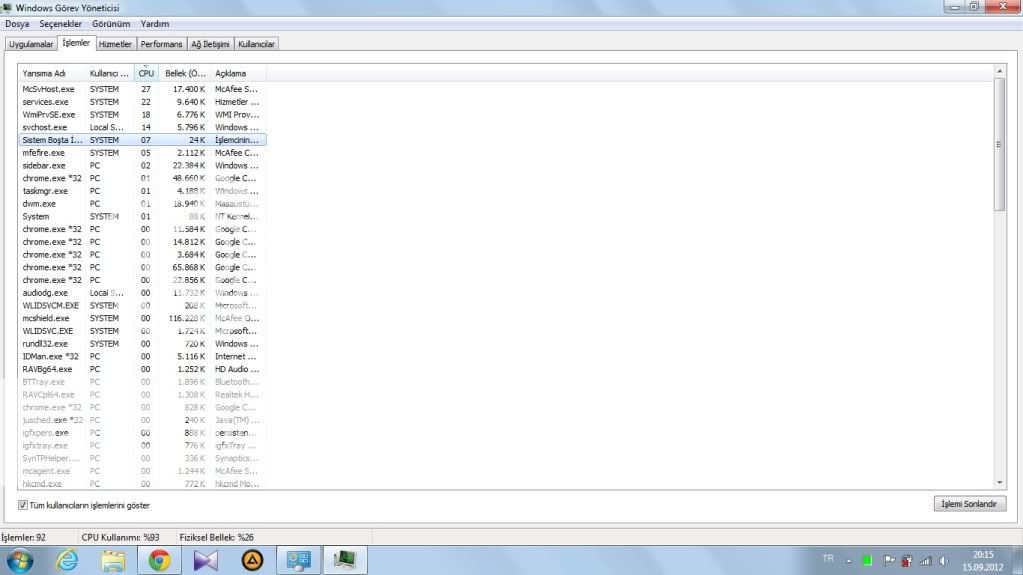
Task: Open the purple arrow-shaped taskbar application icon
Action: point(206,560)
